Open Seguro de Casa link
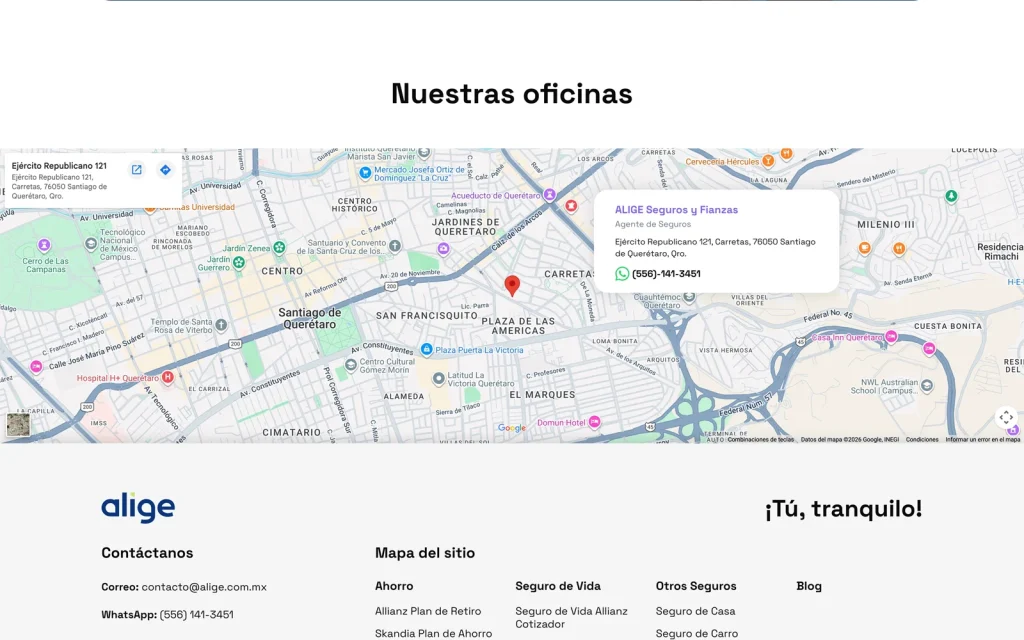 tap(695, 611)
